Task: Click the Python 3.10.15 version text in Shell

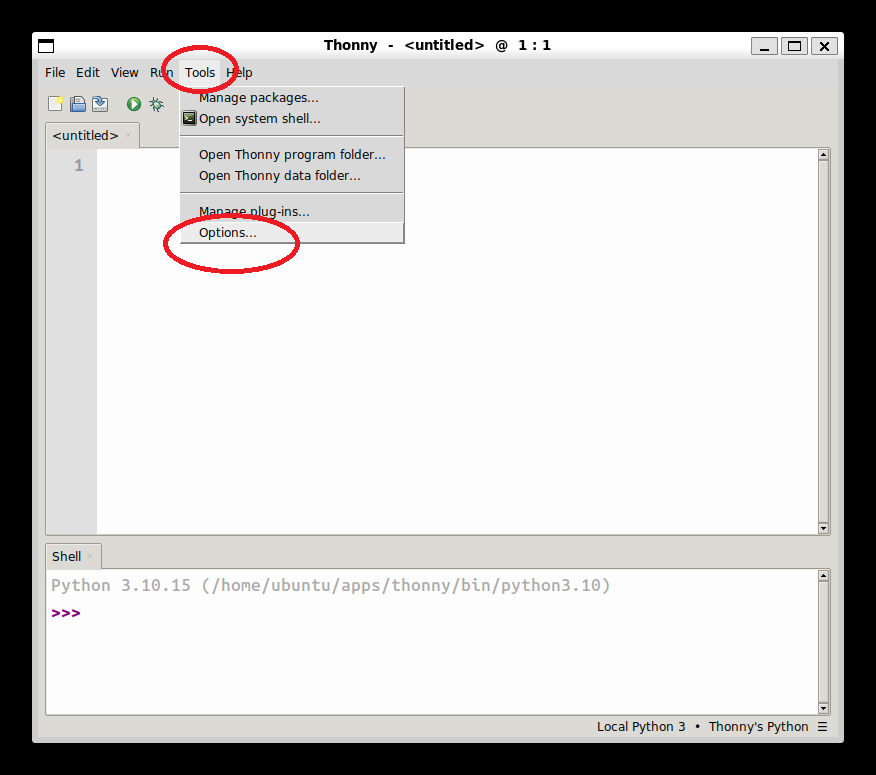Action: tap(331, 585)
